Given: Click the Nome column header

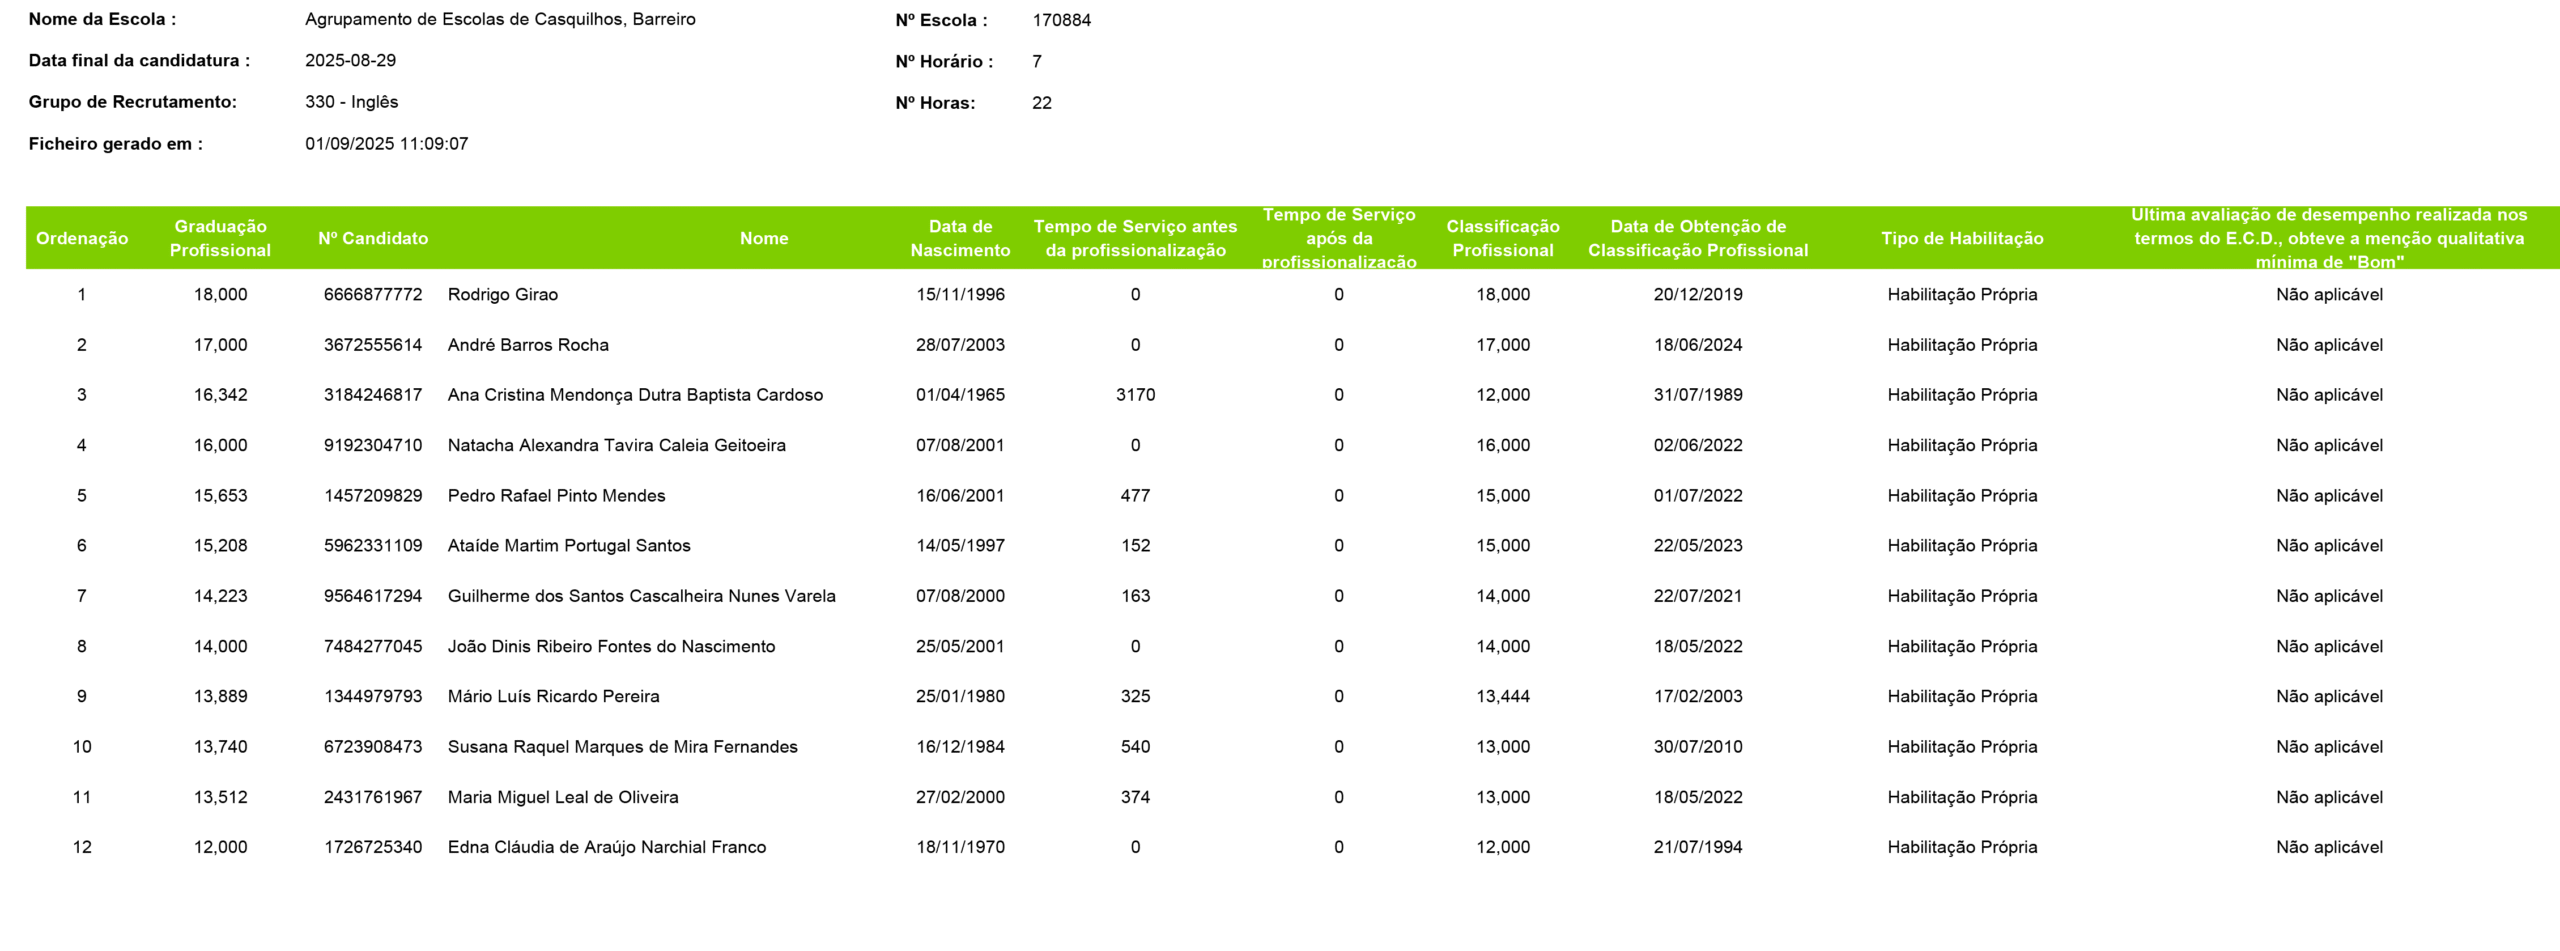Looking at the screenshot, I should pyautogui.click(x=764, y=238).
